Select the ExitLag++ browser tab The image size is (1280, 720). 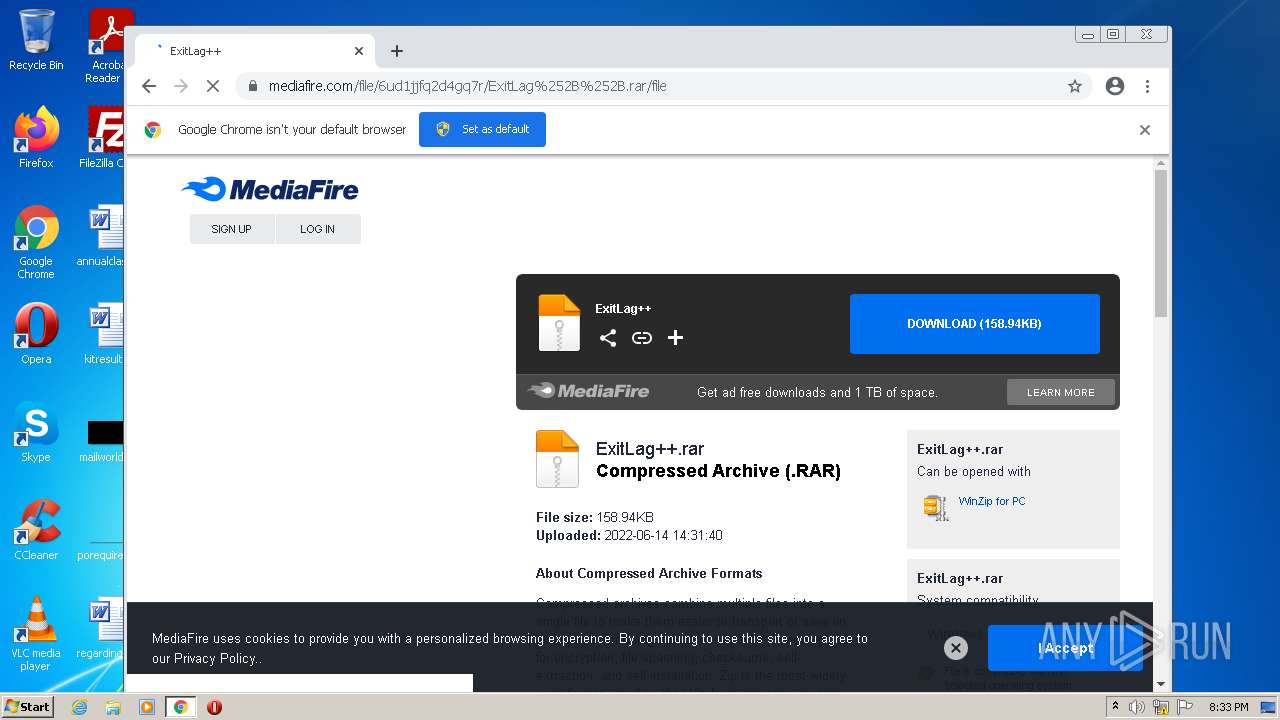click(254, 51)
